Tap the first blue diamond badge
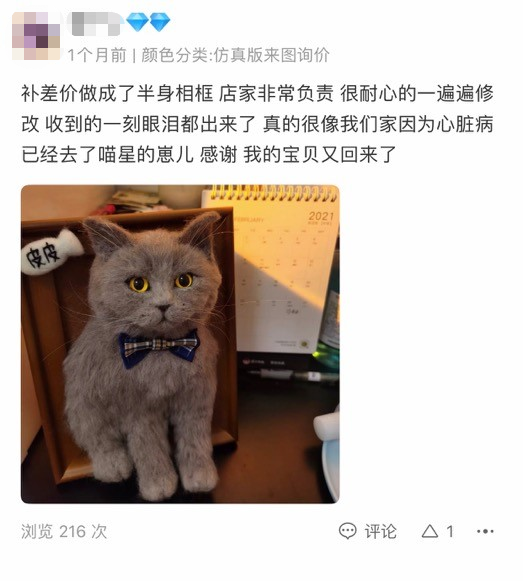 pos(138,22)
